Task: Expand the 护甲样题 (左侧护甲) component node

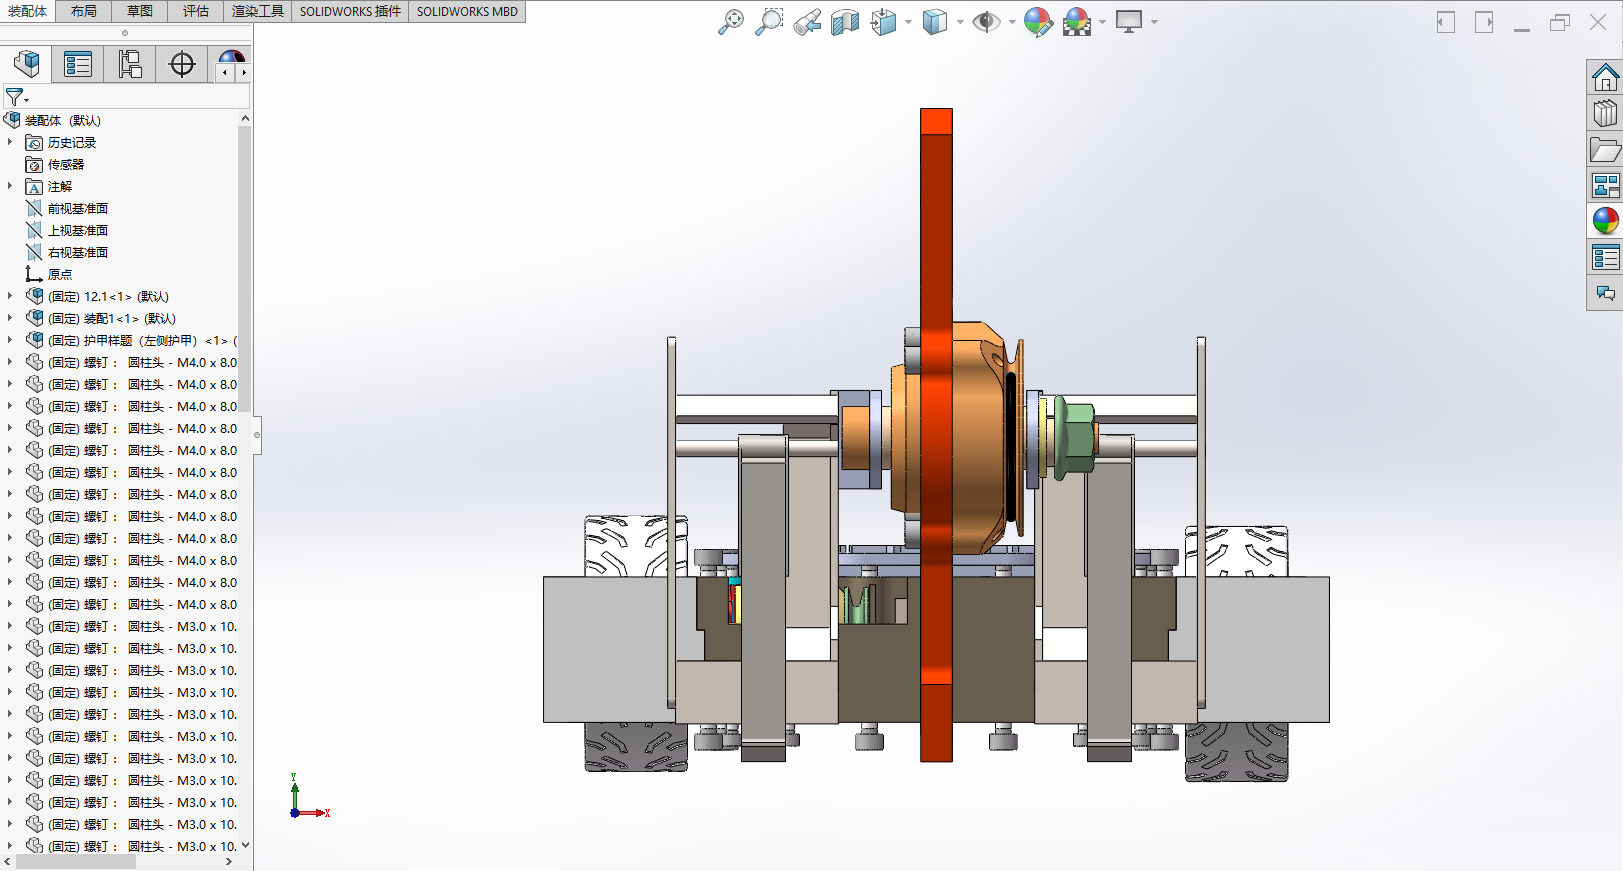Action: [10, 340]
